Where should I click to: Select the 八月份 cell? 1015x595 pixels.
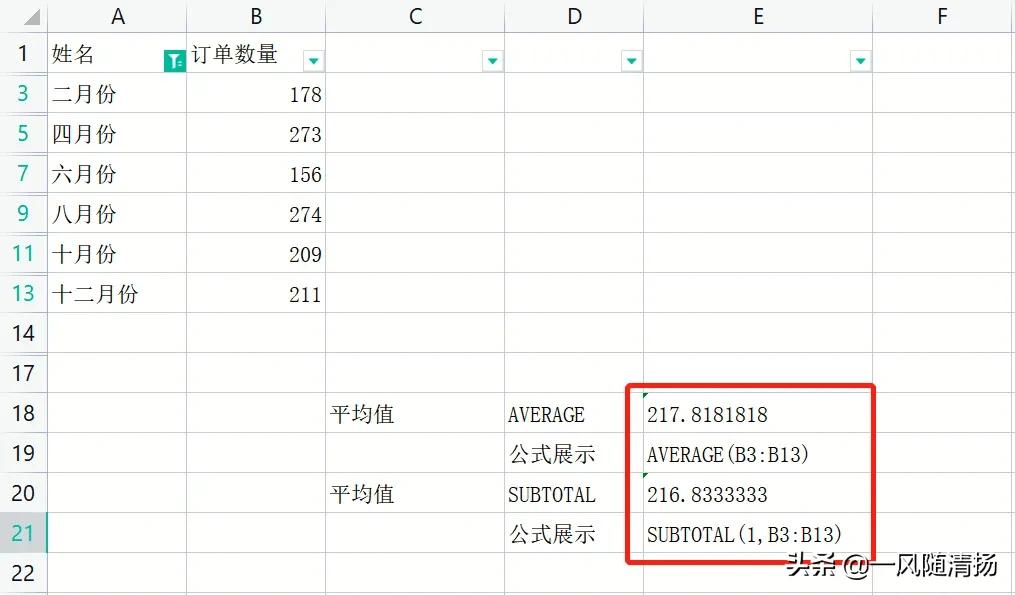tap(117, 214)
